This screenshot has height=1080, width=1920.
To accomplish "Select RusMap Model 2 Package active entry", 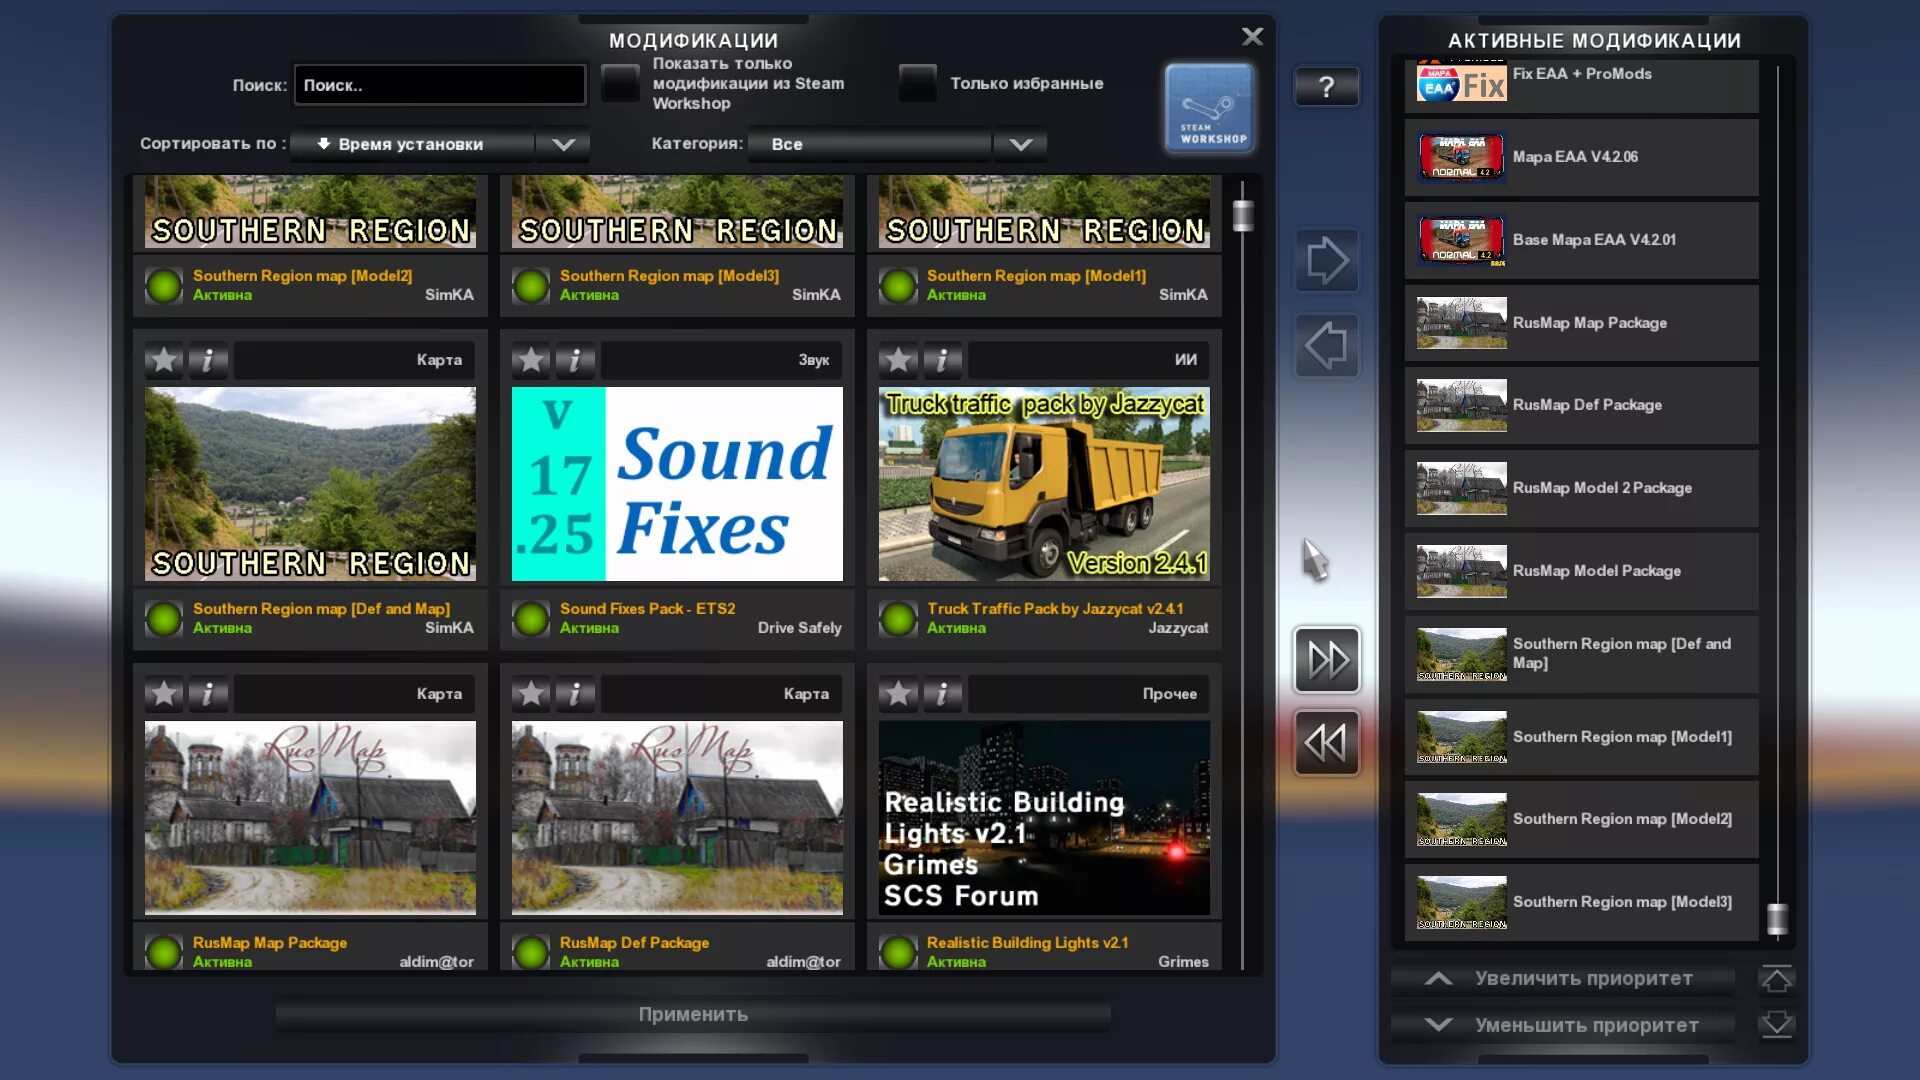I will [1581, 488].
